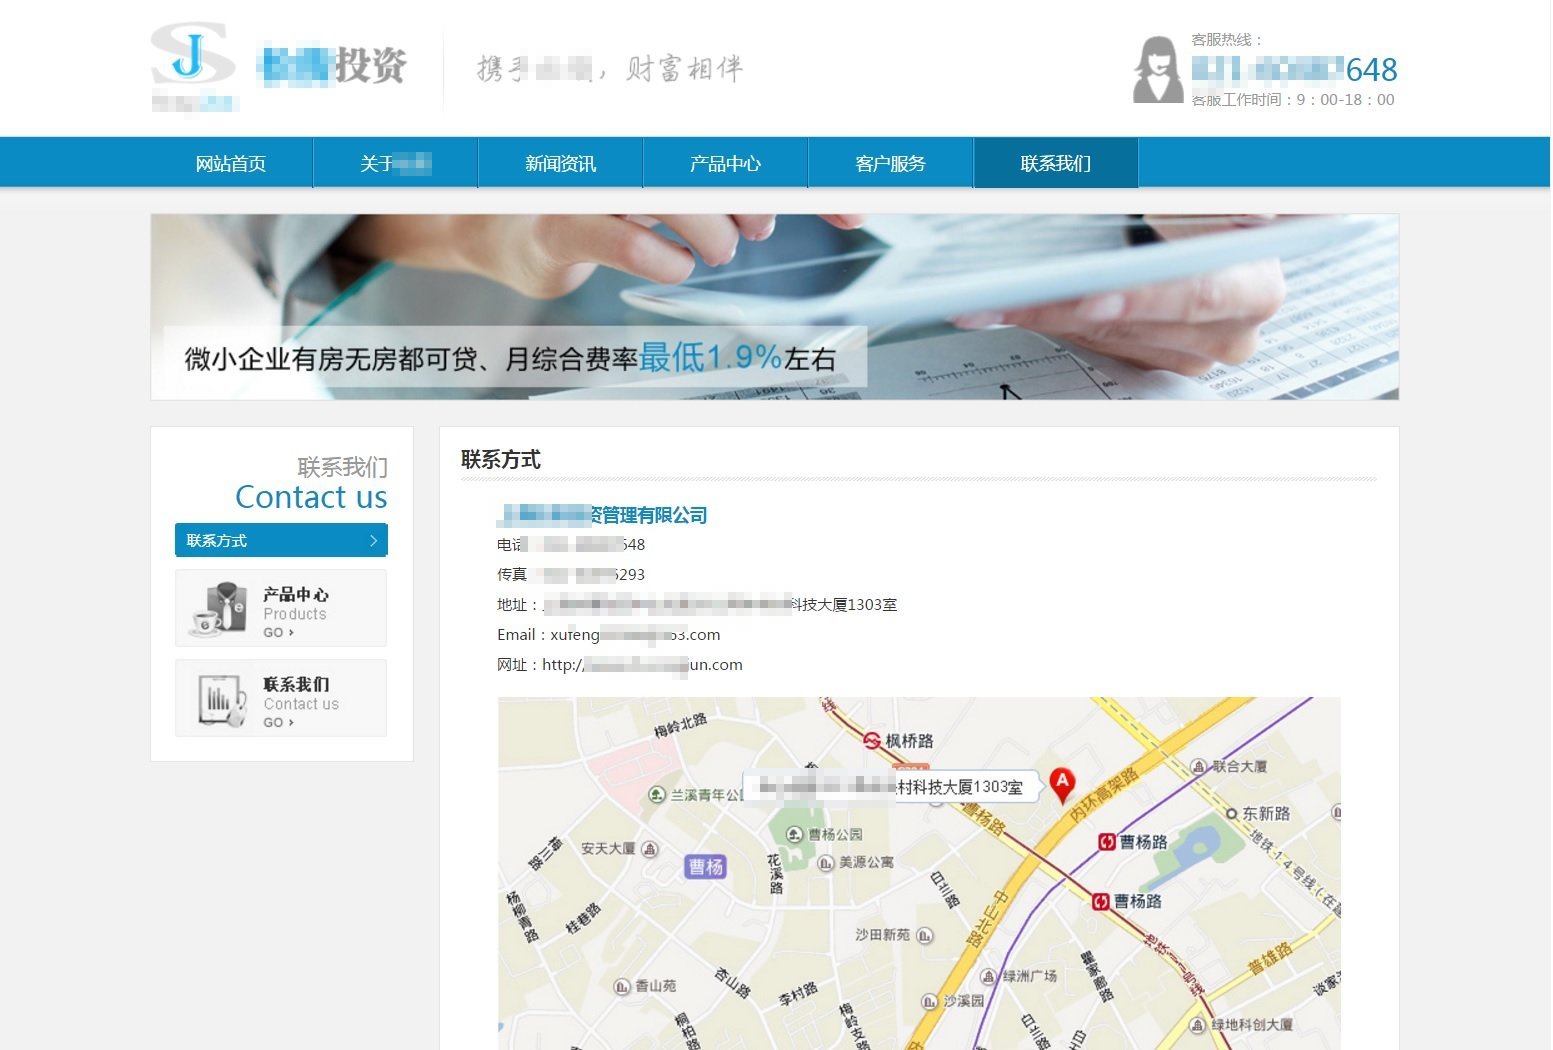This screenshot has width=1553, height=1050.
Task: Click the 曹杨路 metro station icon
Action: coord(1105,841)
